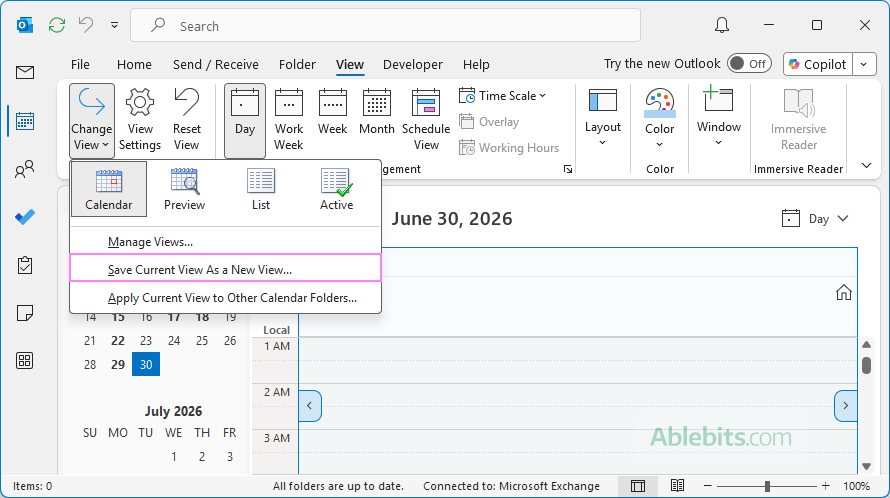Go to the next day arrow
This screenshot has height=498, width=890.
point(845,405)
